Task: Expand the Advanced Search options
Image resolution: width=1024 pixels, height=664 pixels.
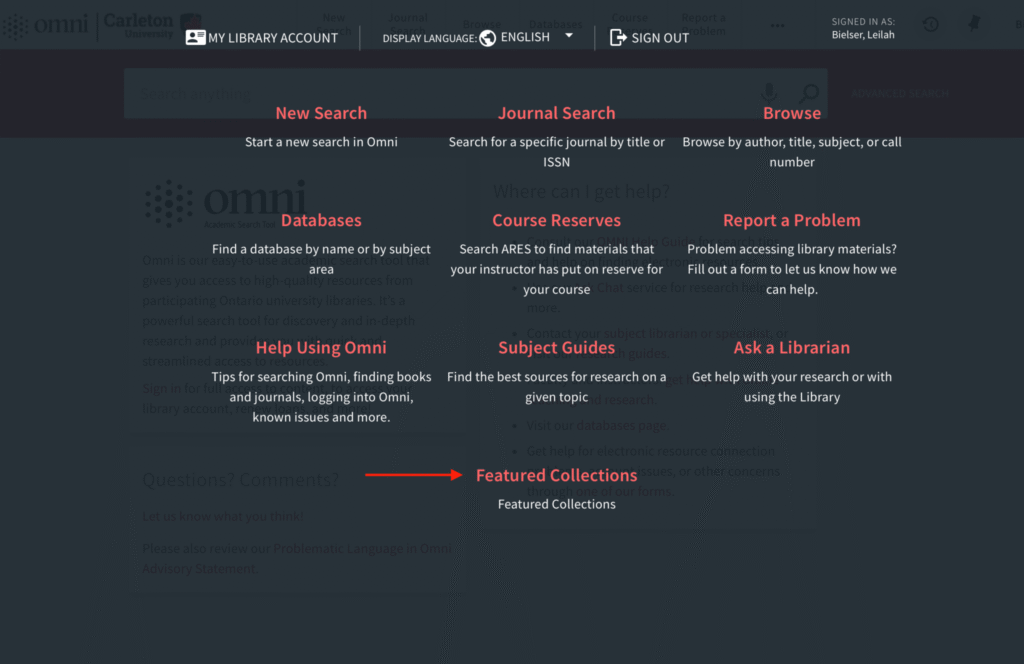Action: (898, 92)
